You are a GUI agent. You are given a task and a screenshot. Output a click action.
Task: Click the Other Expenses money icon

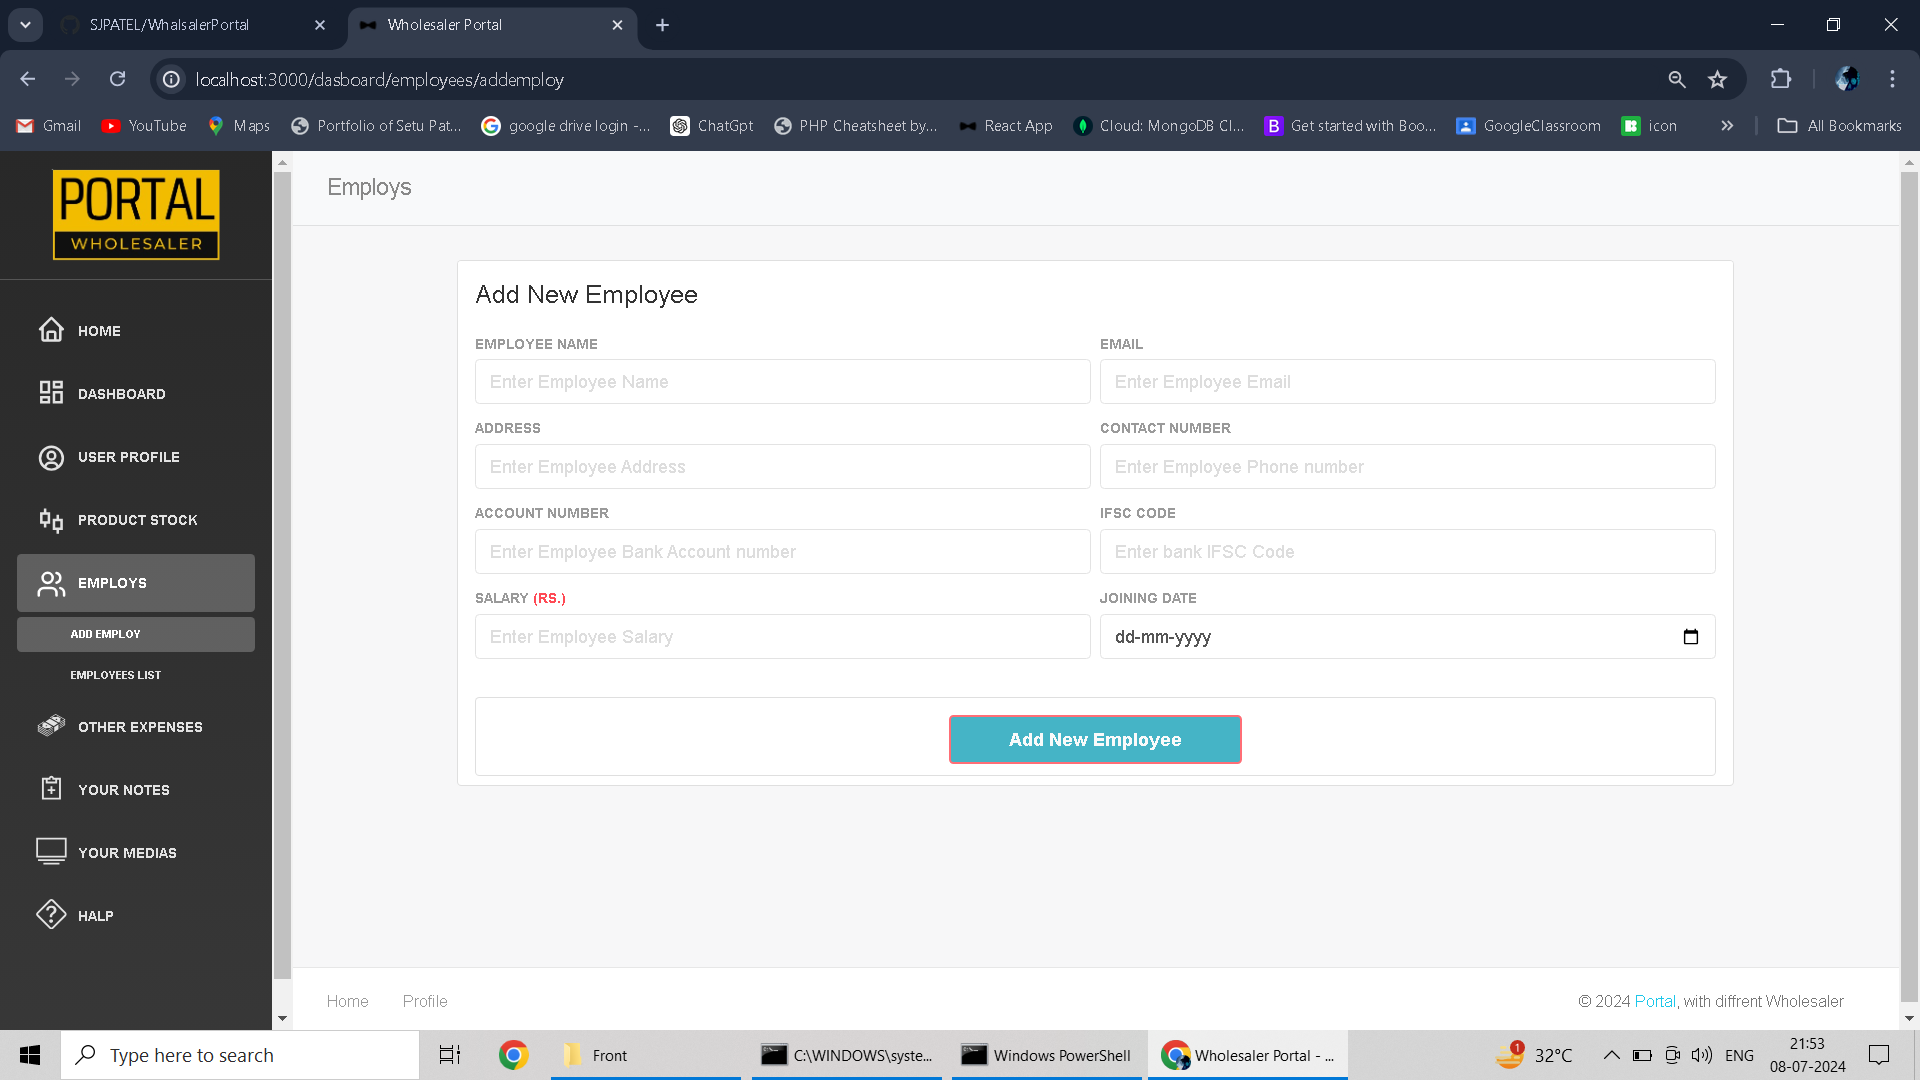[x=51, y=726]
